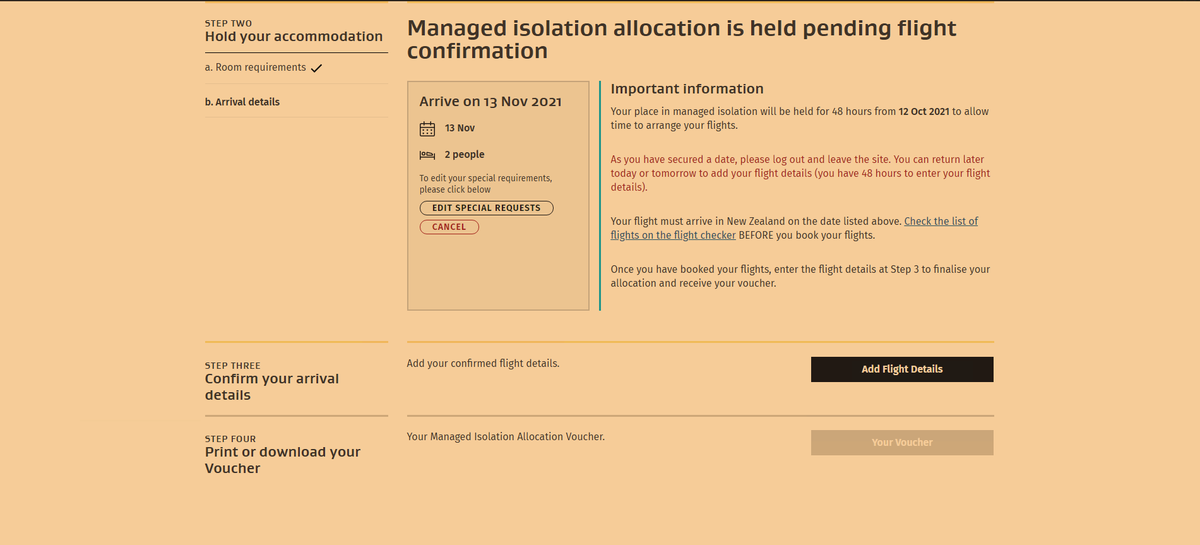Click the STEP THREE label

(x=232, y=366)
